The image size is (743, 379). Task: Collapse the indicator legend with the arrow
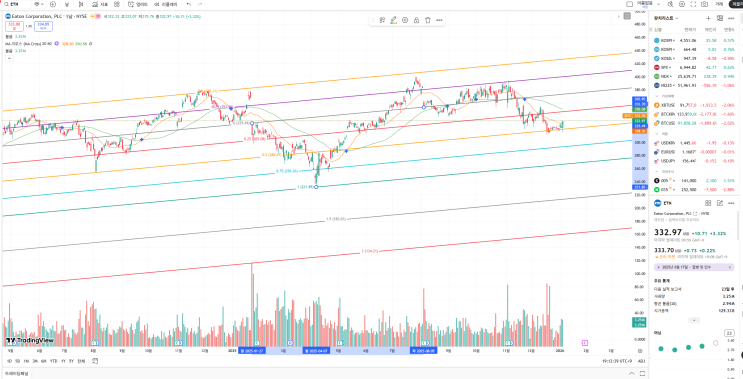click(x=9, y=58)
